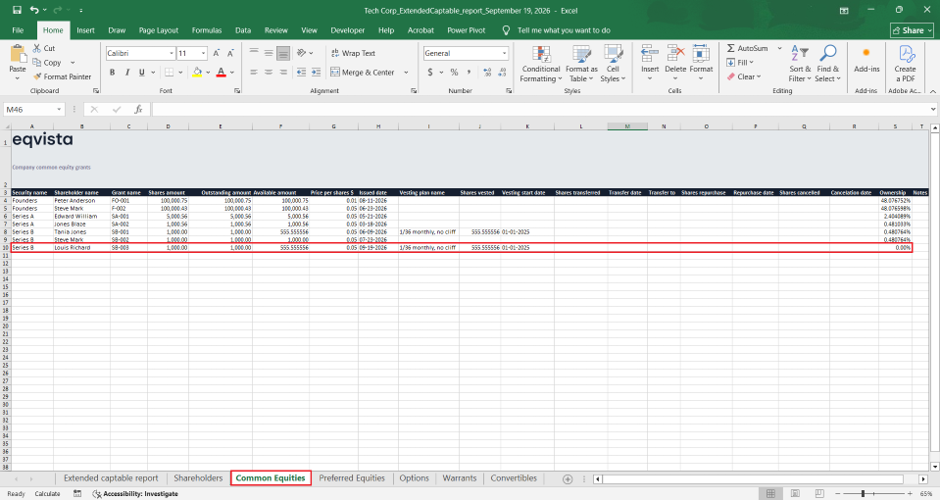The height and width of the screenshot is (500, 940).
Task: Open the Name Box dropdown arrow
Action: point(59,110)
